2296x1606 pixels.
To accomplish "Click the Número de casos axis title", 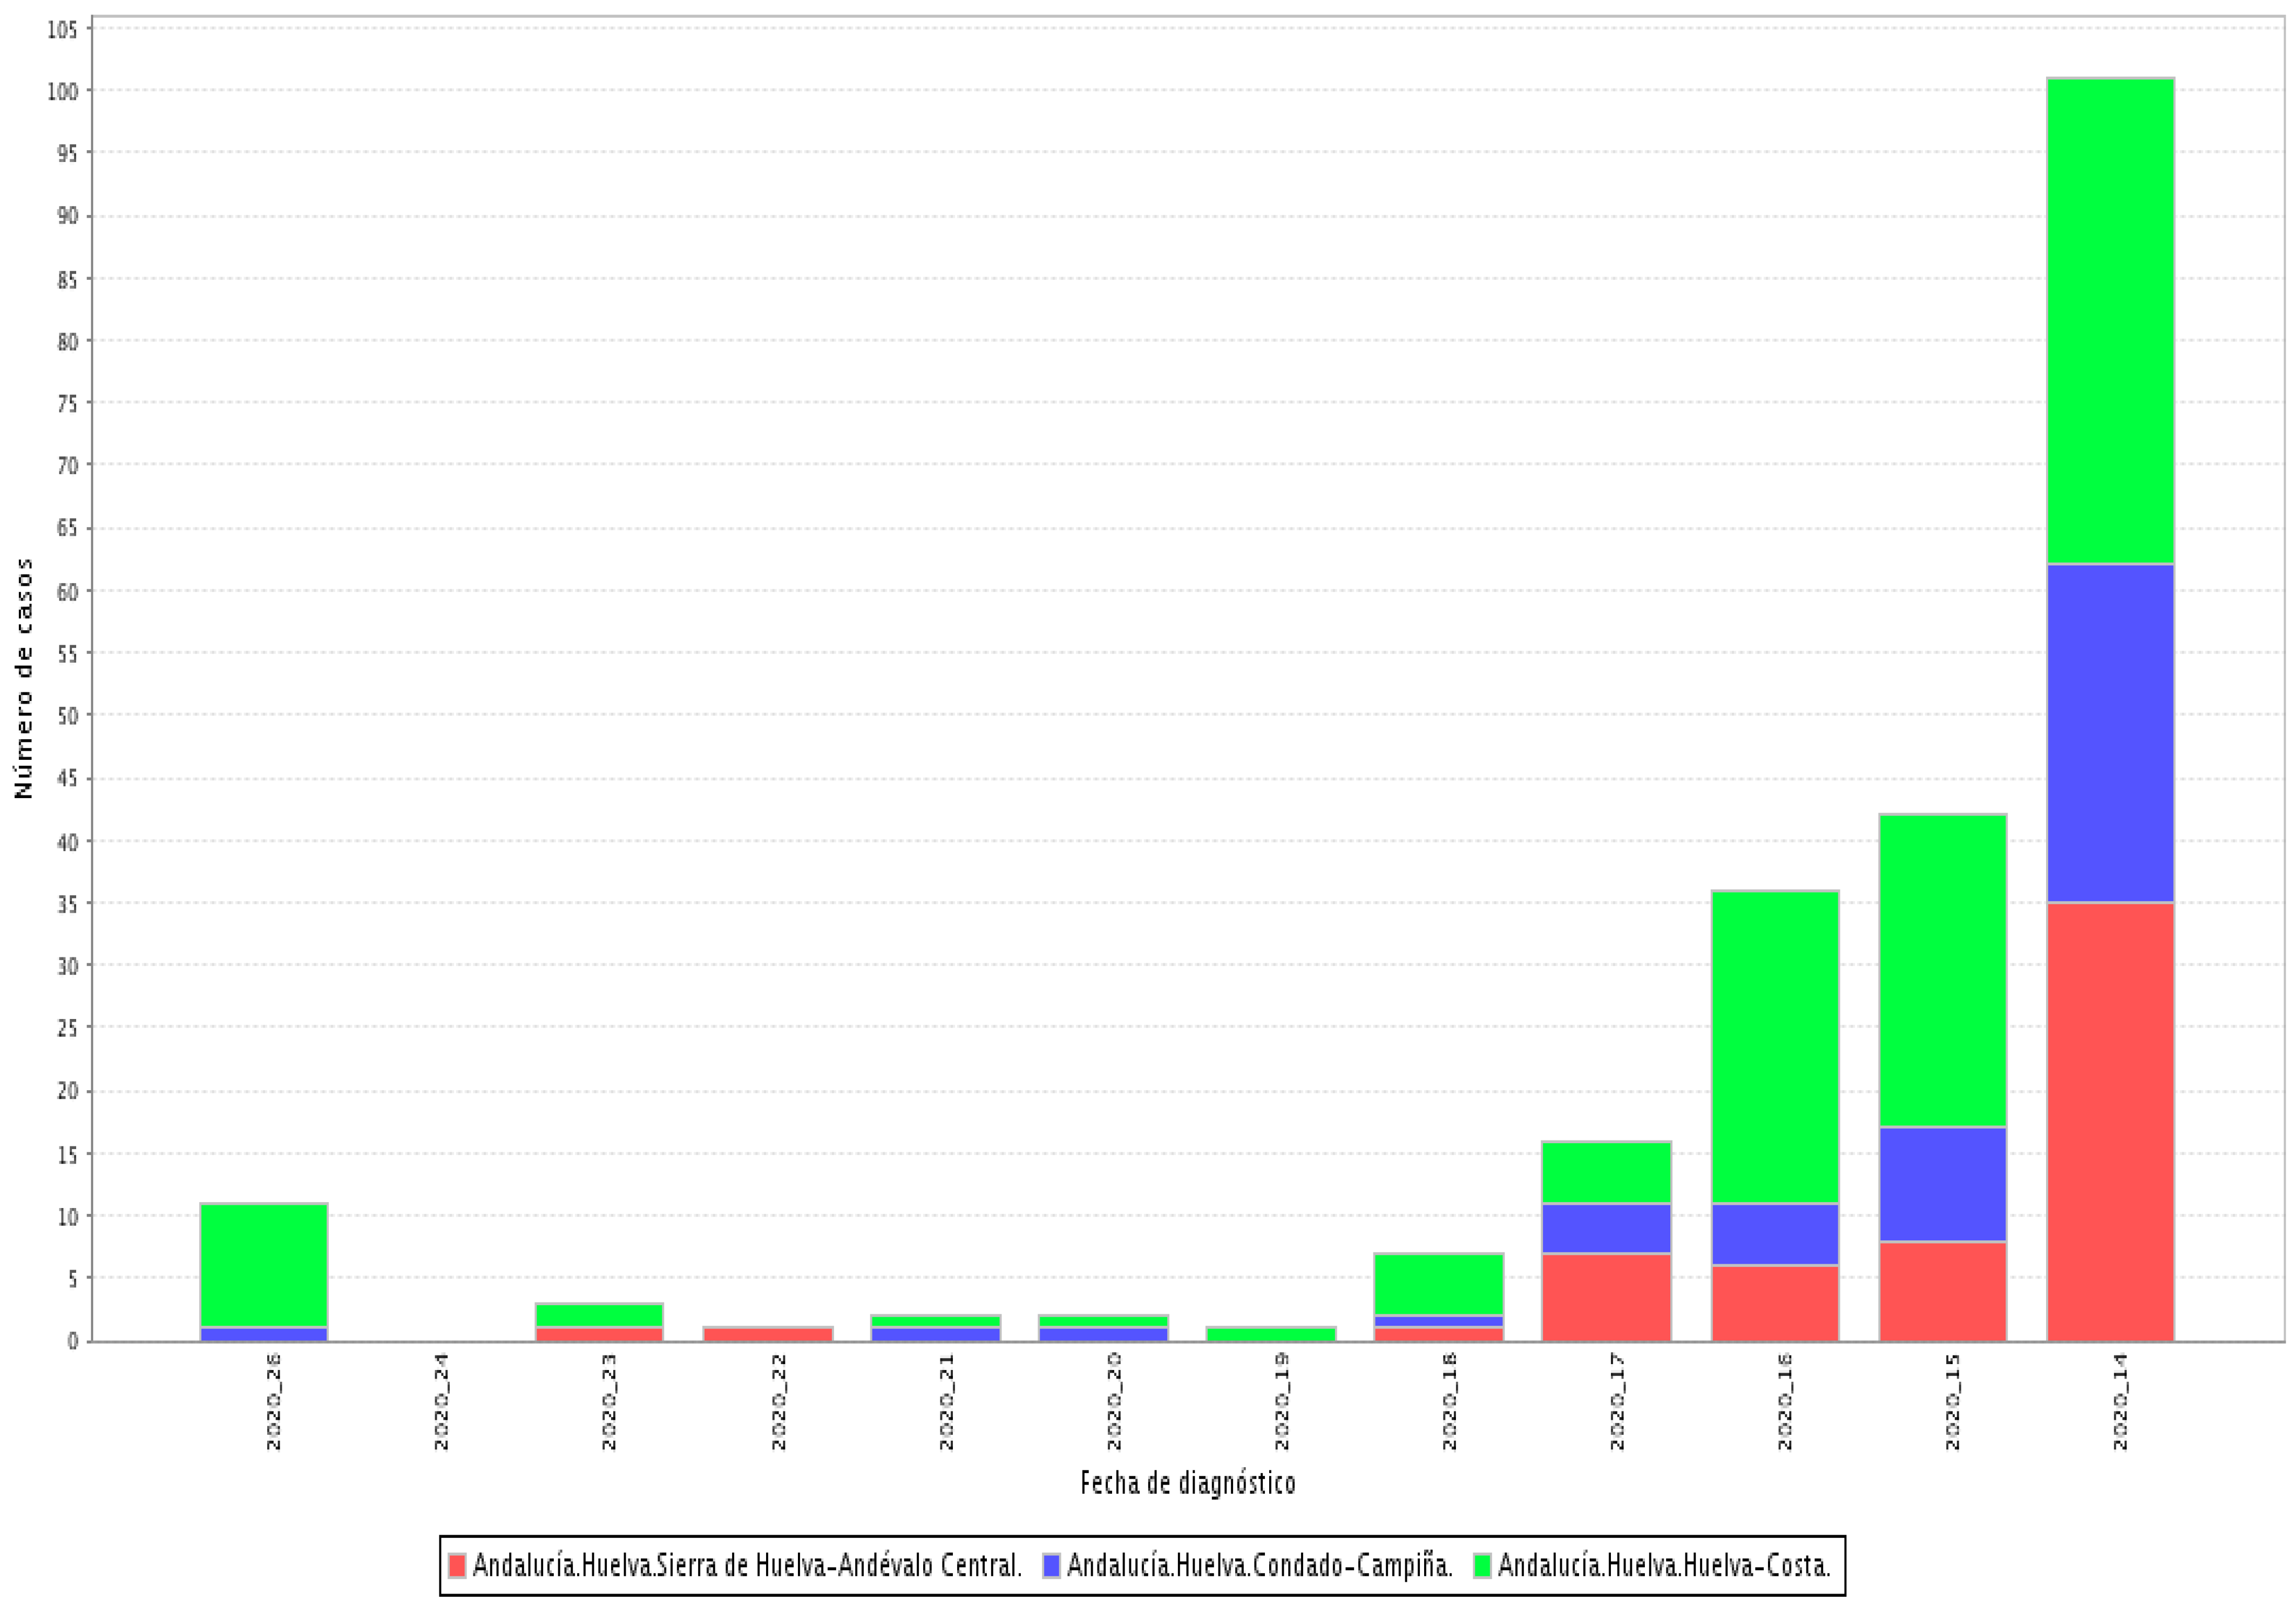I will (x=24, y=678).
